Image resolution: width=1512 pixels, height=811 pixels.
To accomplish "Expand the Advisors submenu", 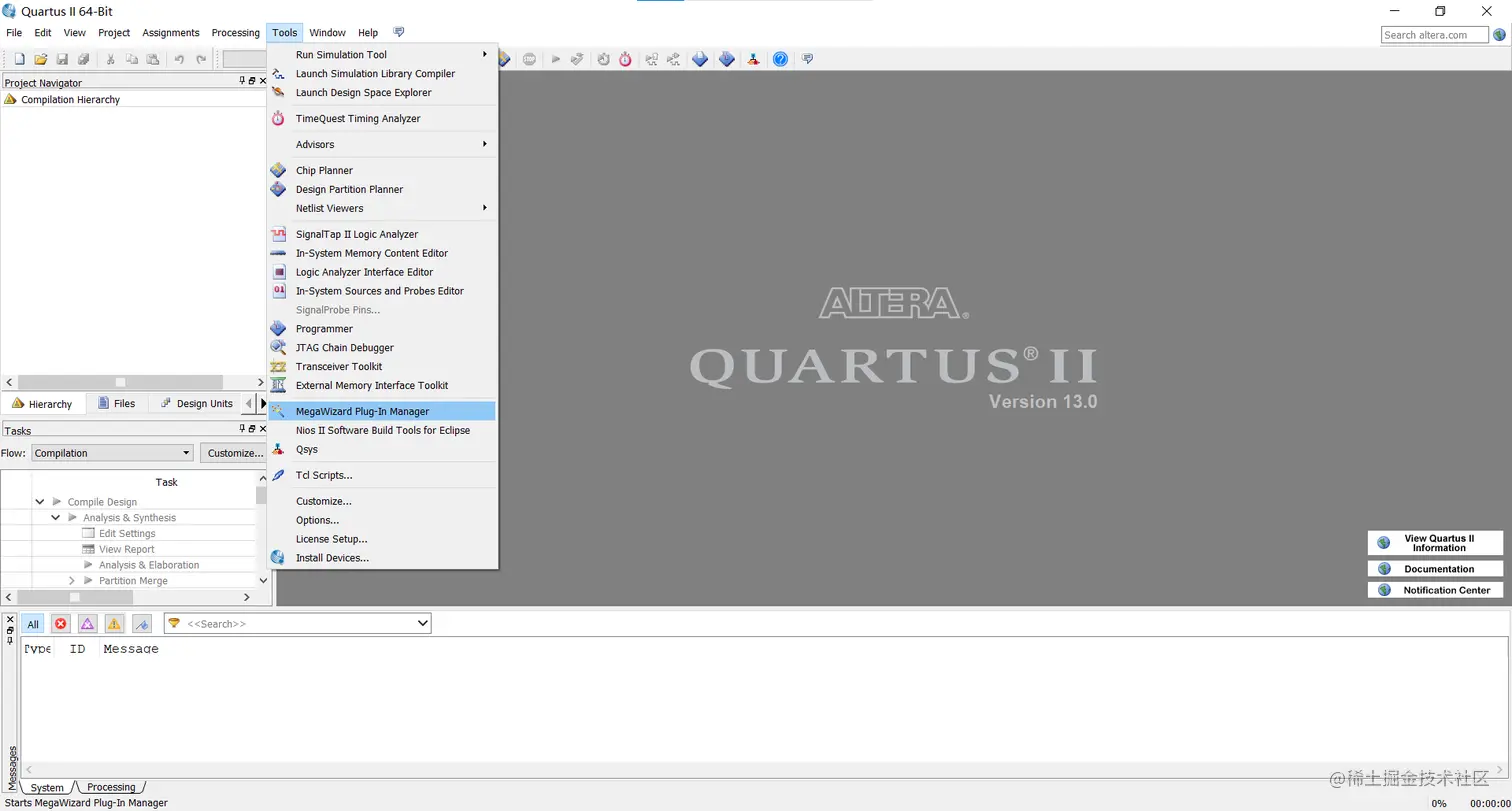I will pyautogui.click(x=381, y=145).
